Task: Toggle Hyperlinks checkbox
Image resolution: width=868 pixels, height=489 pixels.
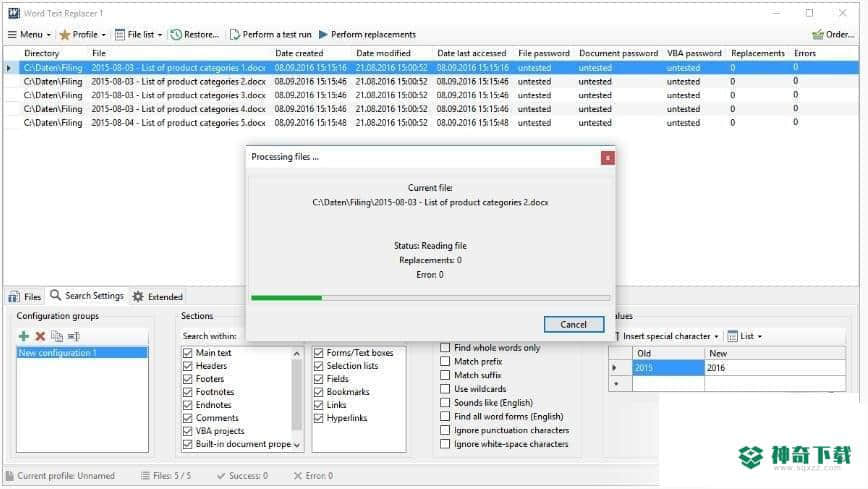Action: click(318, 418)
